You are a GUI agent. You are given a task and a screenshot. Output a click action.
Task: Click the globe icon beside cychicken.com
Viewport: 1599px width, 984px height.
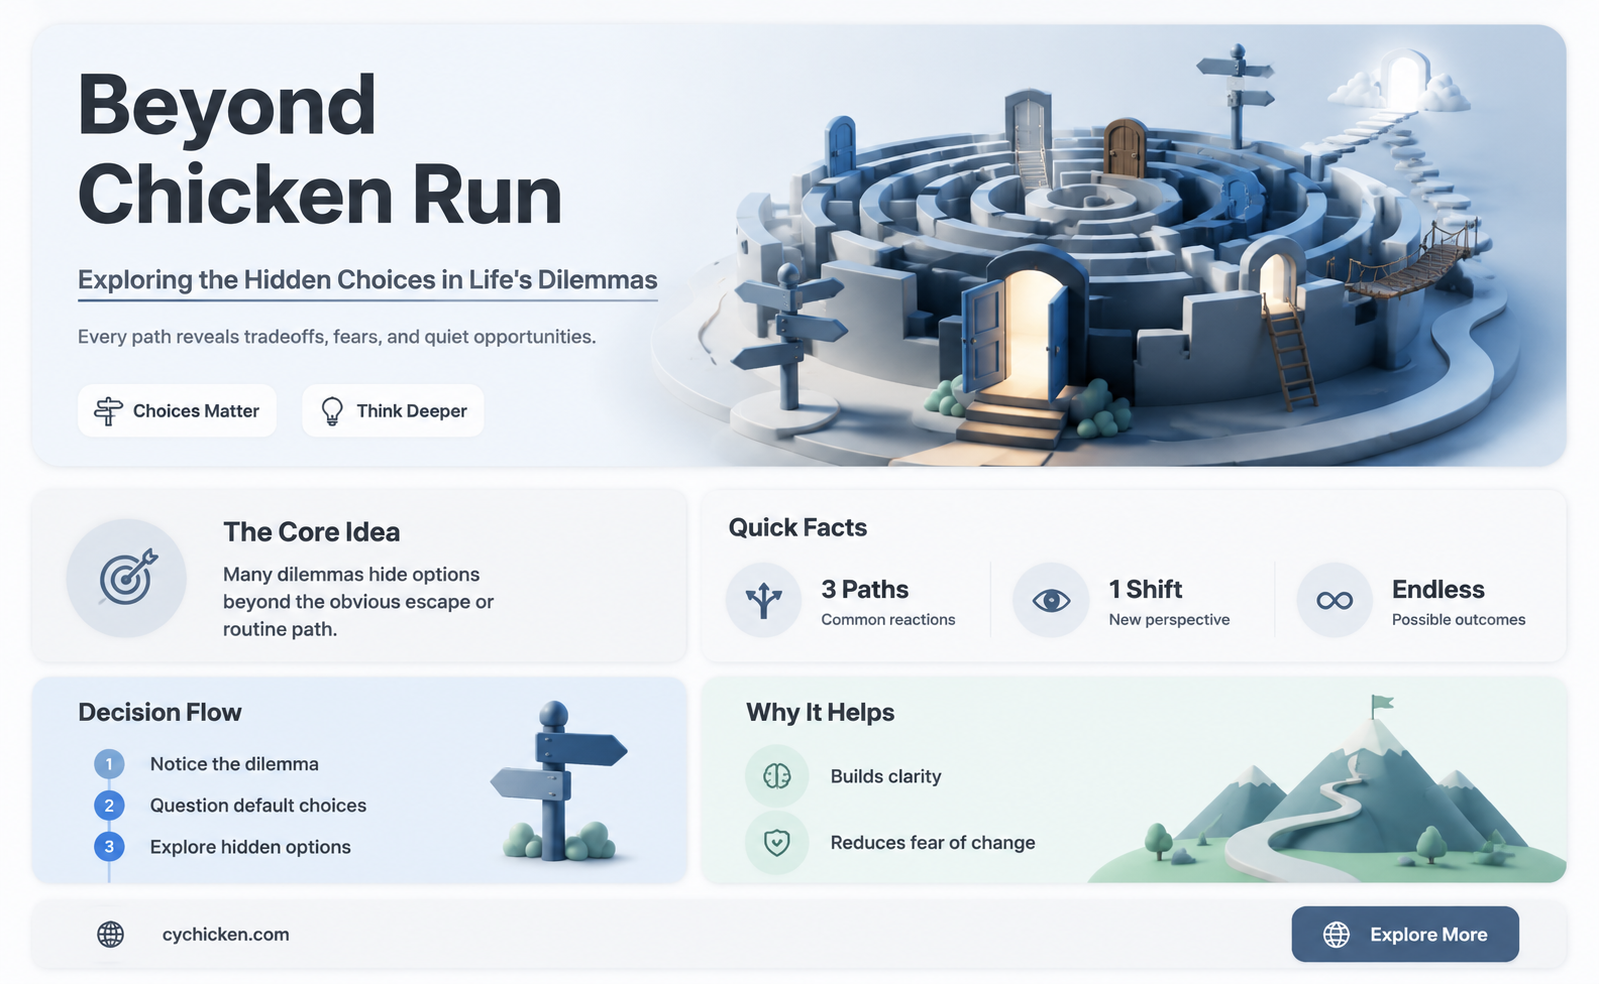point(111,934)
